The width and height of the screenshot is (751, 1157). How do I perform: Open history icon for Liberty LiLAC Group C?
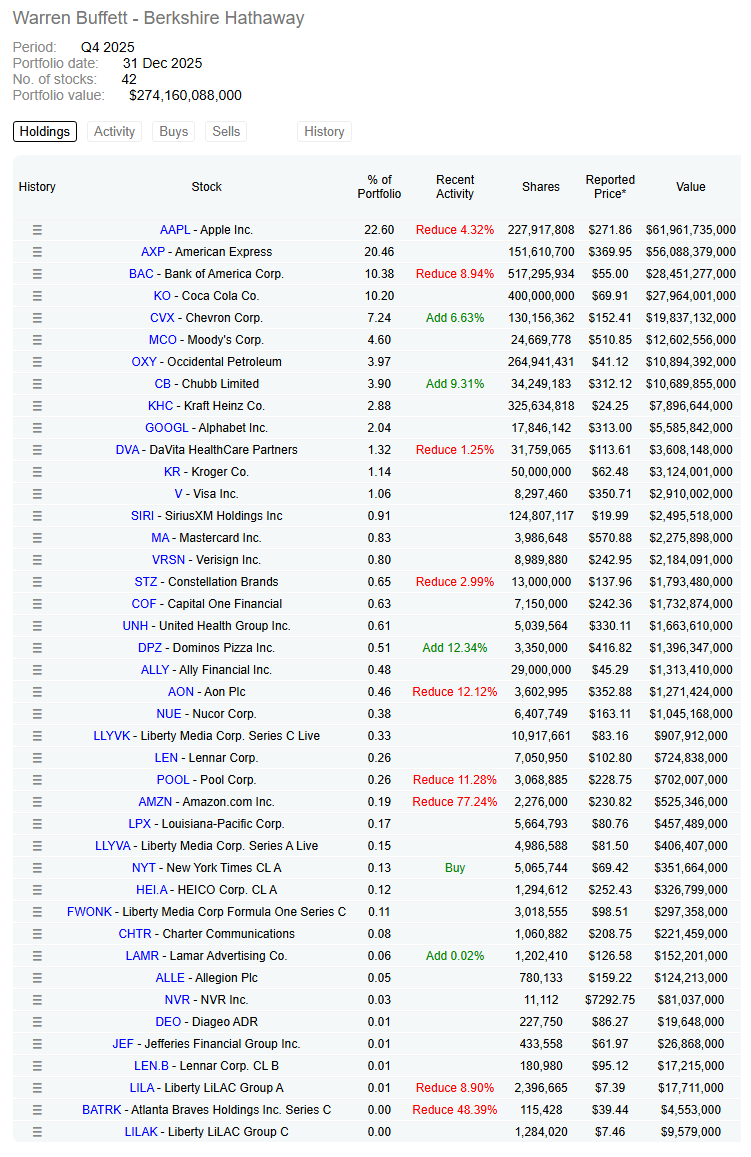tap(37, 1132)
